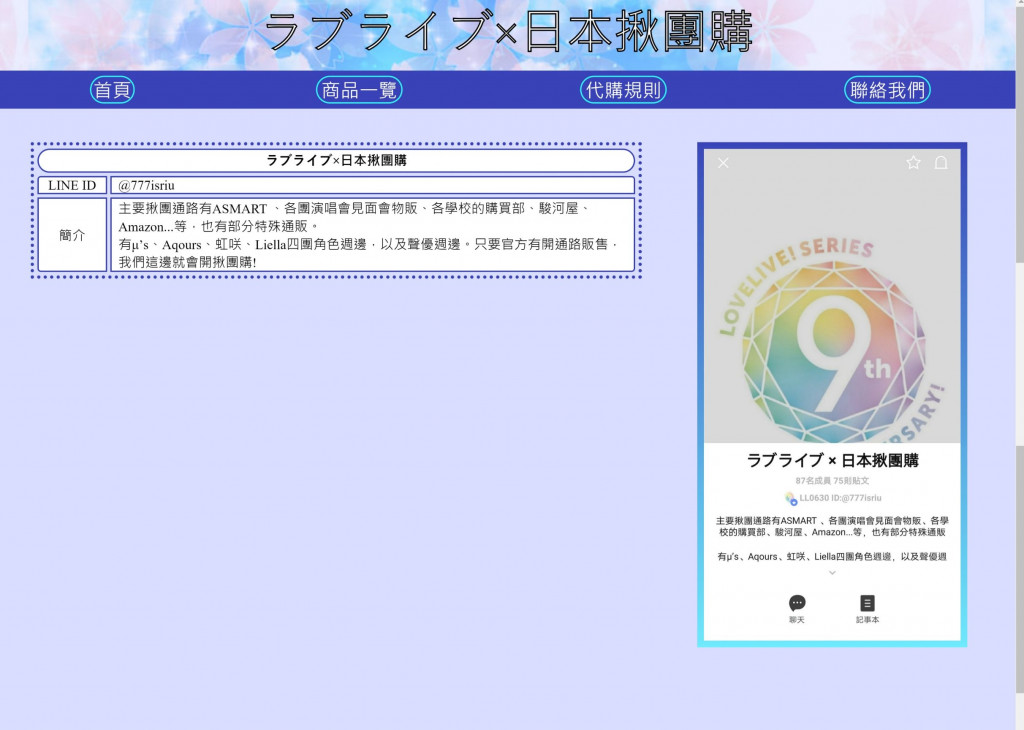Open the 聯絡我們 contact page
Viewport: 1024px width, 730px height.
[887, 90]
